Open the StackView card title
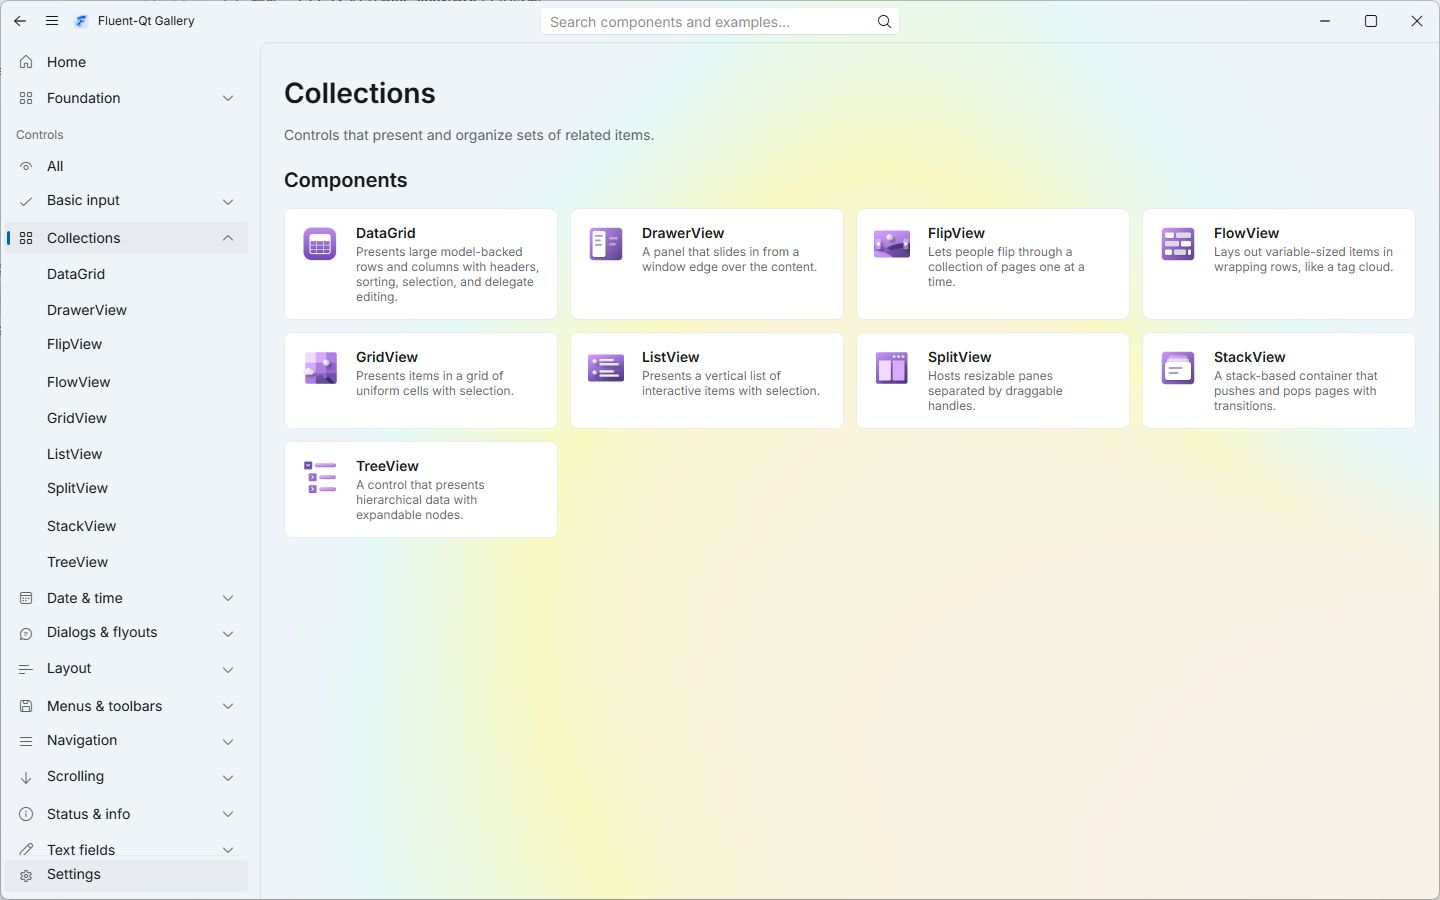 tap(1249, 357)
